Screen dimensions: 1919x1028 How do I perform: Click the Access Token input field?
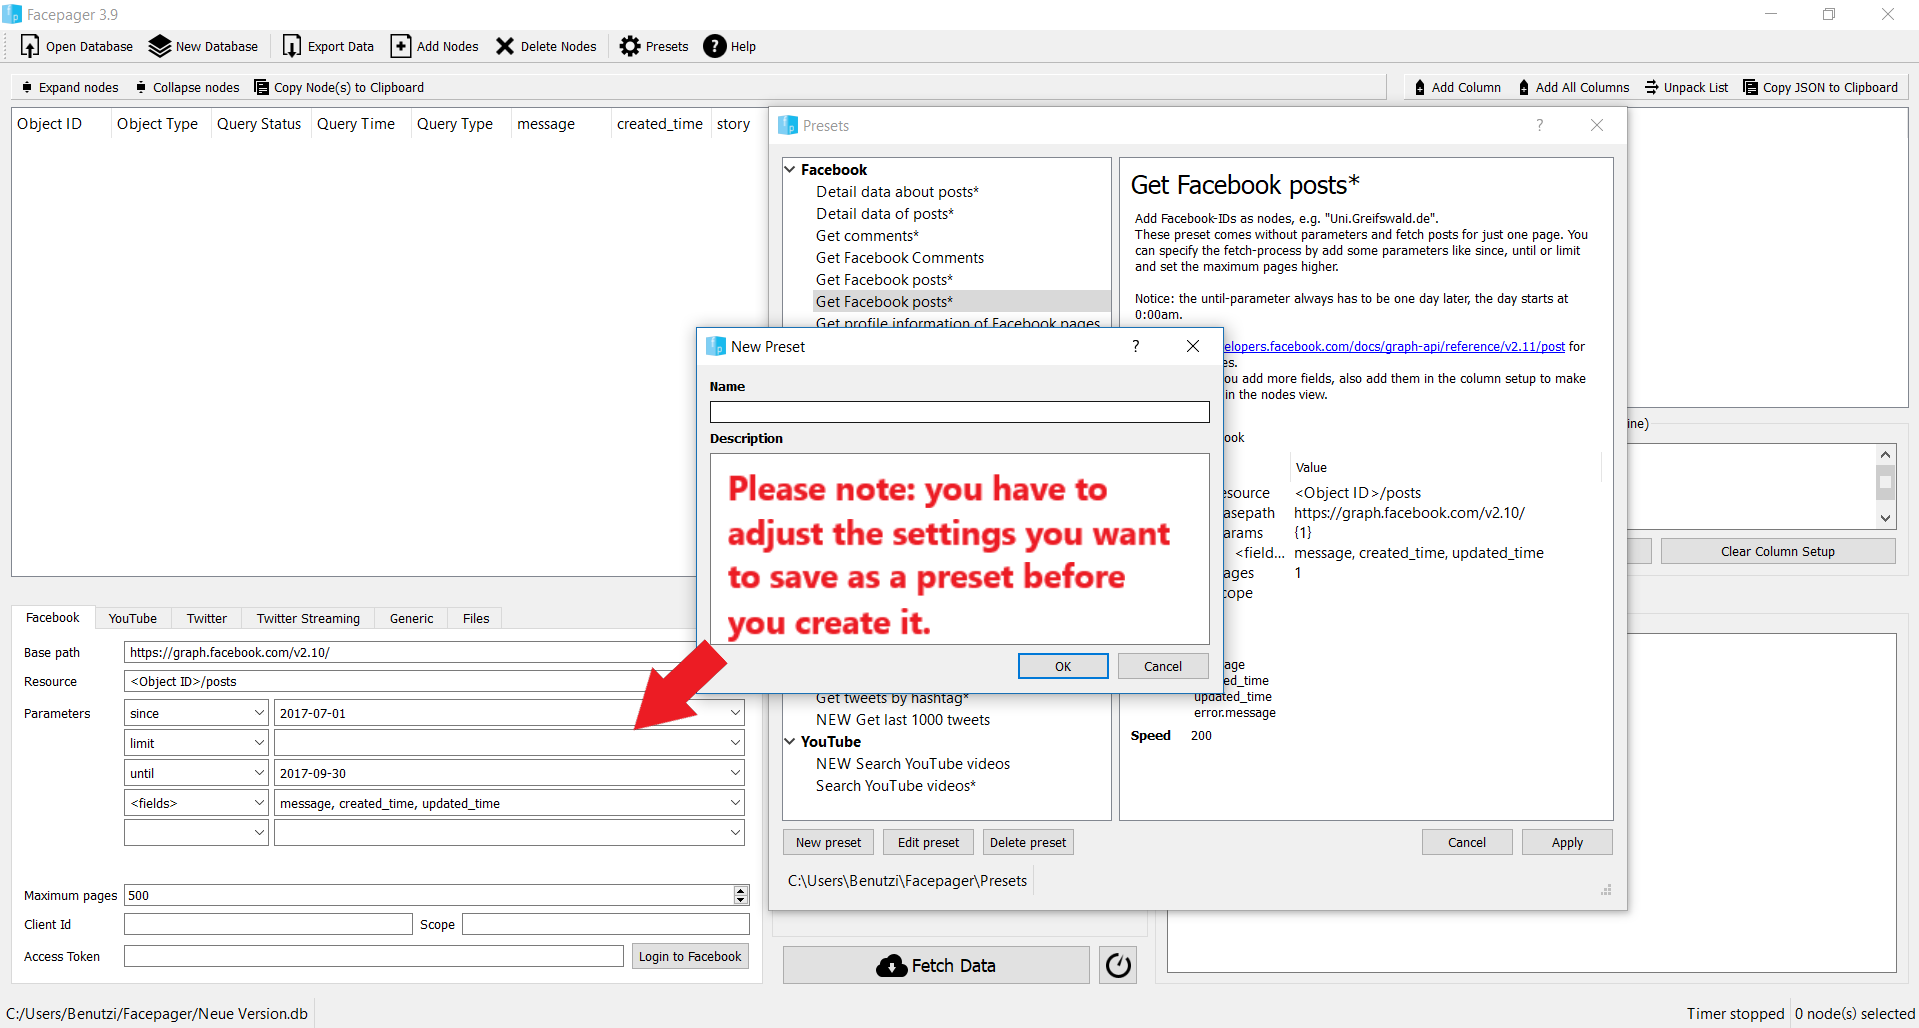373,956
